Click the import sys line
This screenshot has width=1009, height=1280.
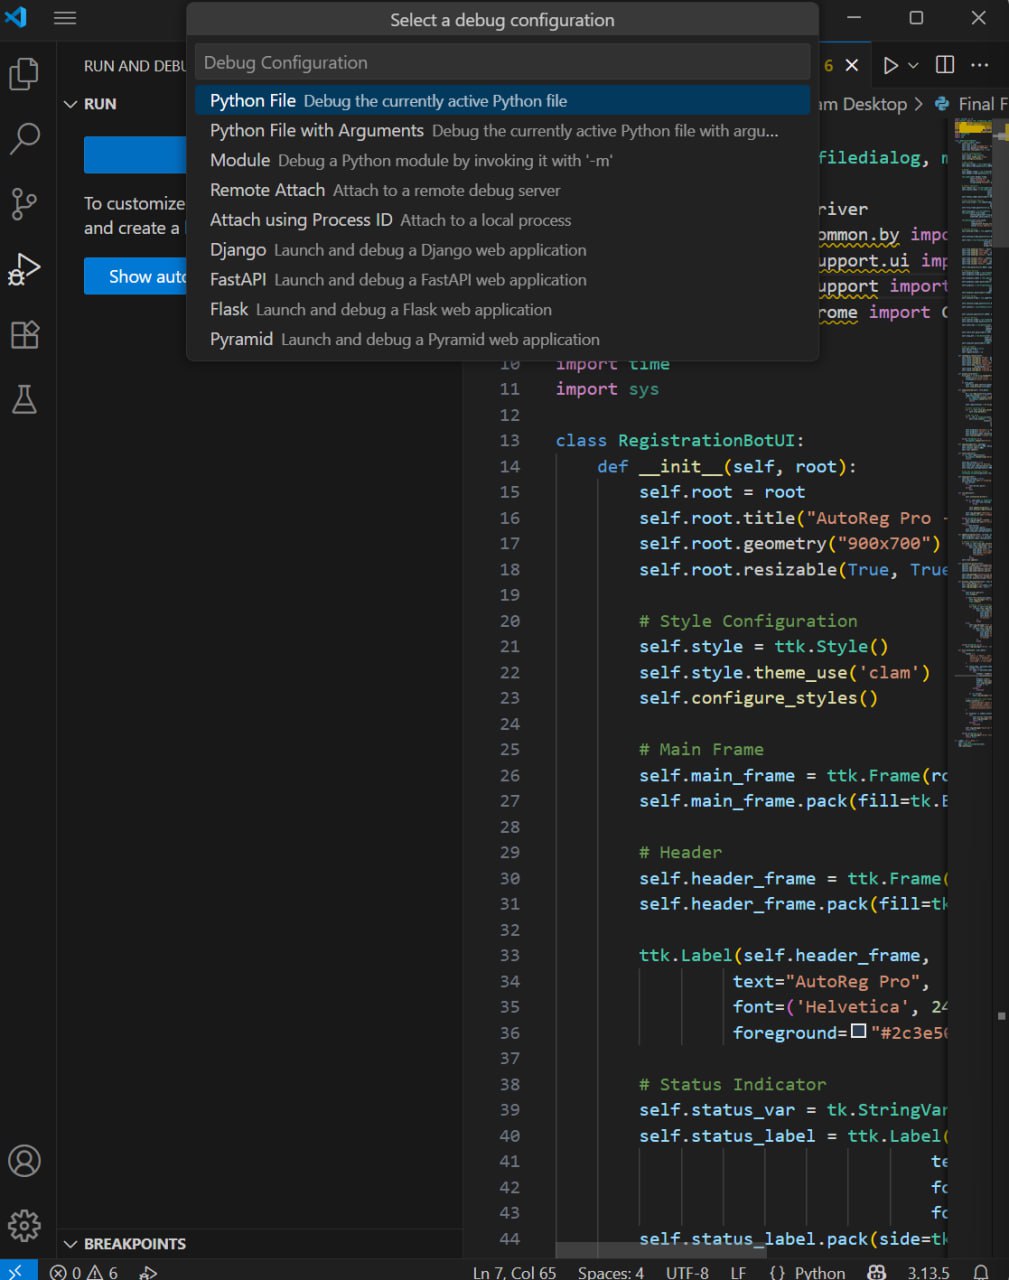[607, 389]
